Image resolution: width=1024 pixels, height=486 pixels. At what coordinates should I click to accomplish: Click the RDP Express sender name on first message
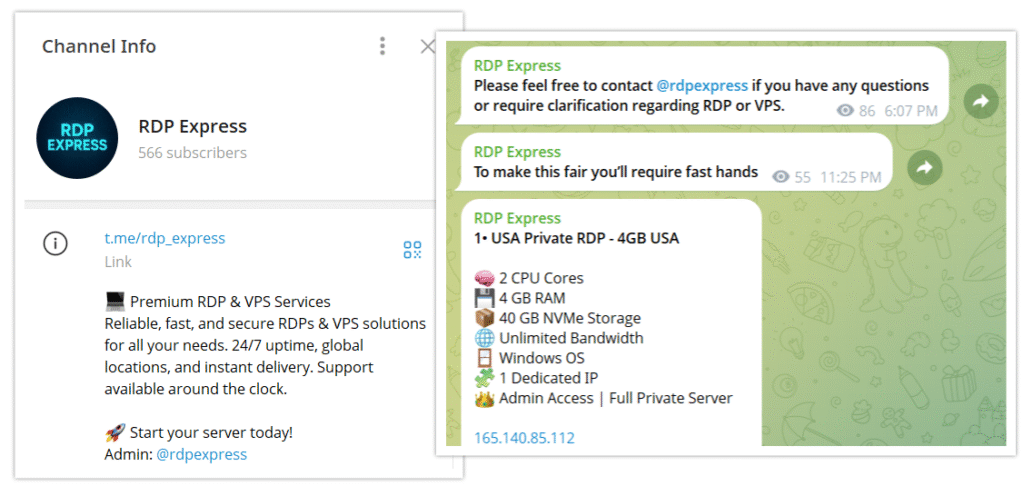pos(517,65)
